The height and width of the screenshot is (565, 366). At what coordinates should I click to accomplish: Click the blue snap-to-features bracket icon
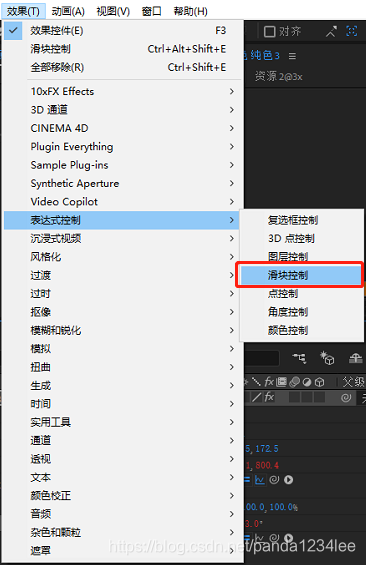(352, 31)
